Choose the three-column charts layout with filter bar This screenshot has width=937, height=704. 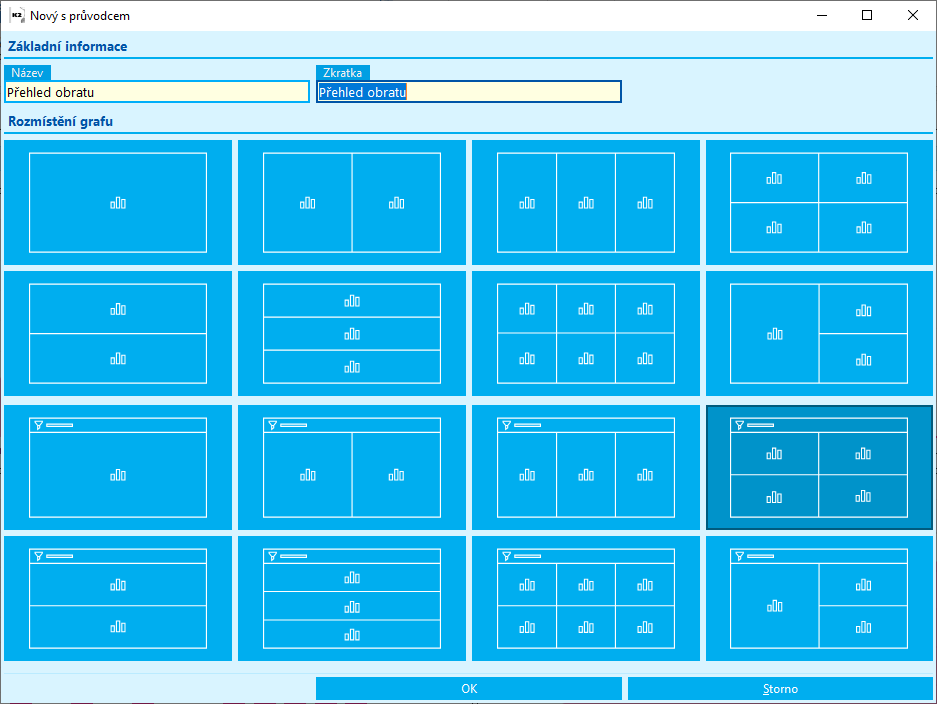[586, 467]
